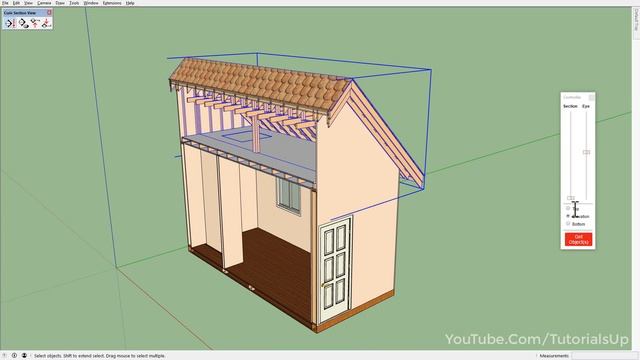Select the Bottom radio option

tap(568, 224)
